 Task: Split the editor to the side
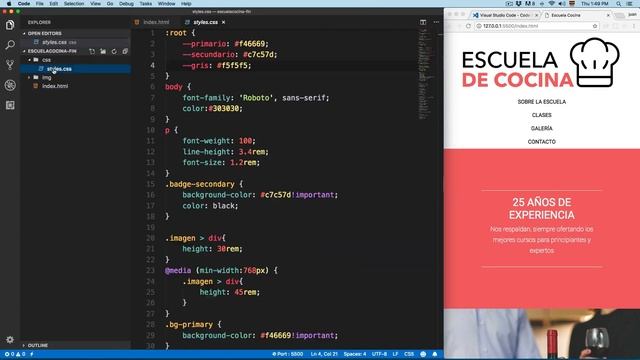pyautogui.click(x=423, y=22)
